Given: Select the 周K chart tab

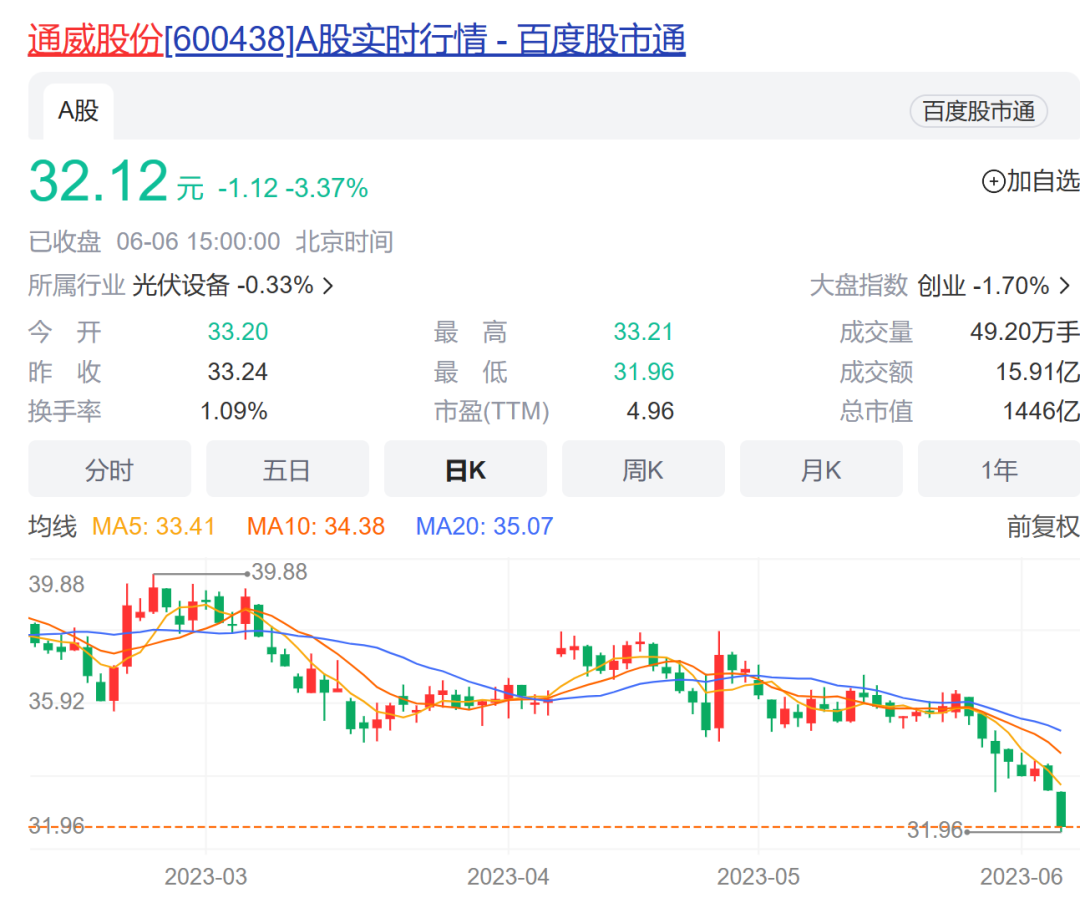Looking at the screenshot, I should [x=643, y=470].
